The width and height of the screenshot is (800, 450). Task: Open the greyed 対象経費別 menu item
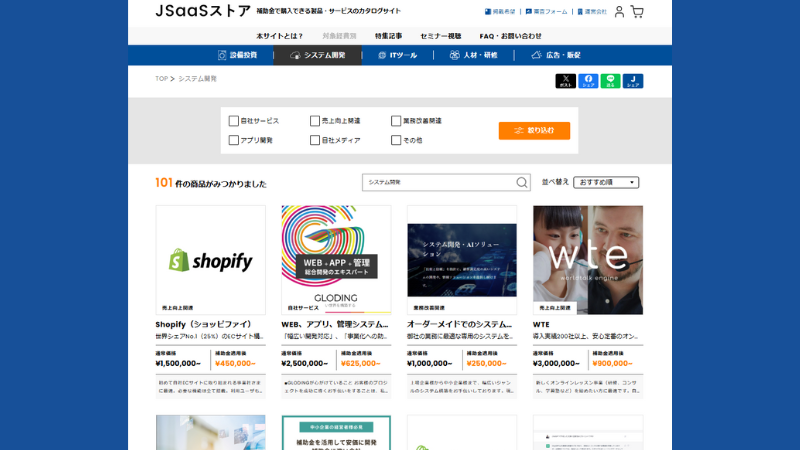pos(339,36)
